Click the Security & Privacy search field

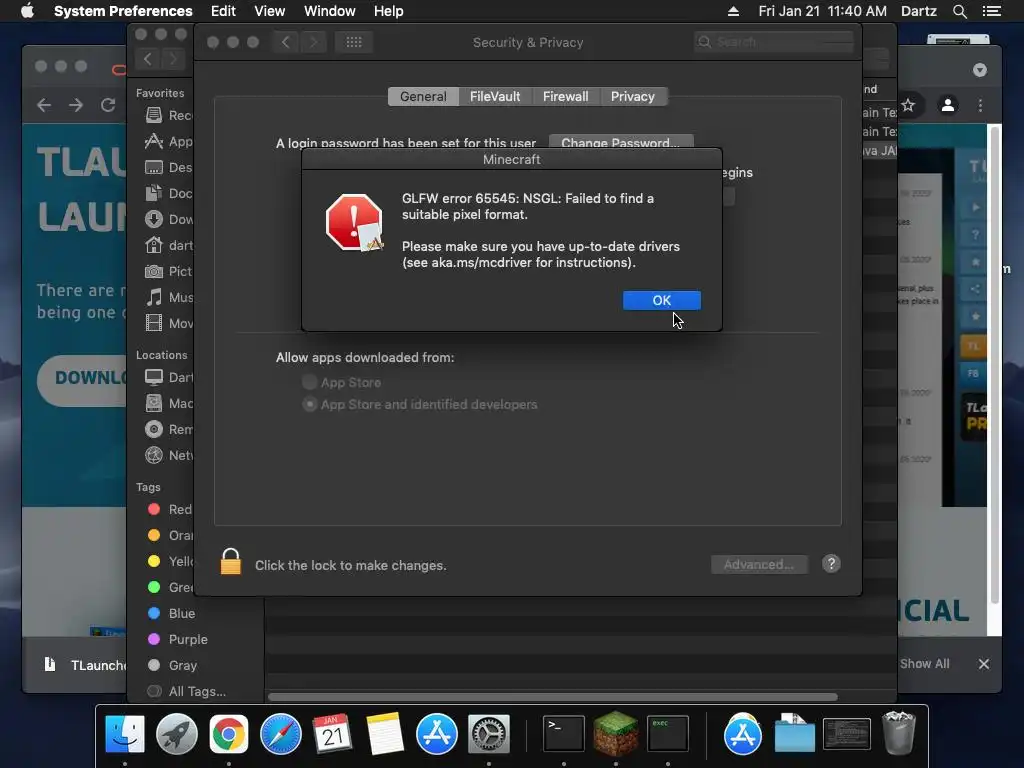click(x=774, y=42)
